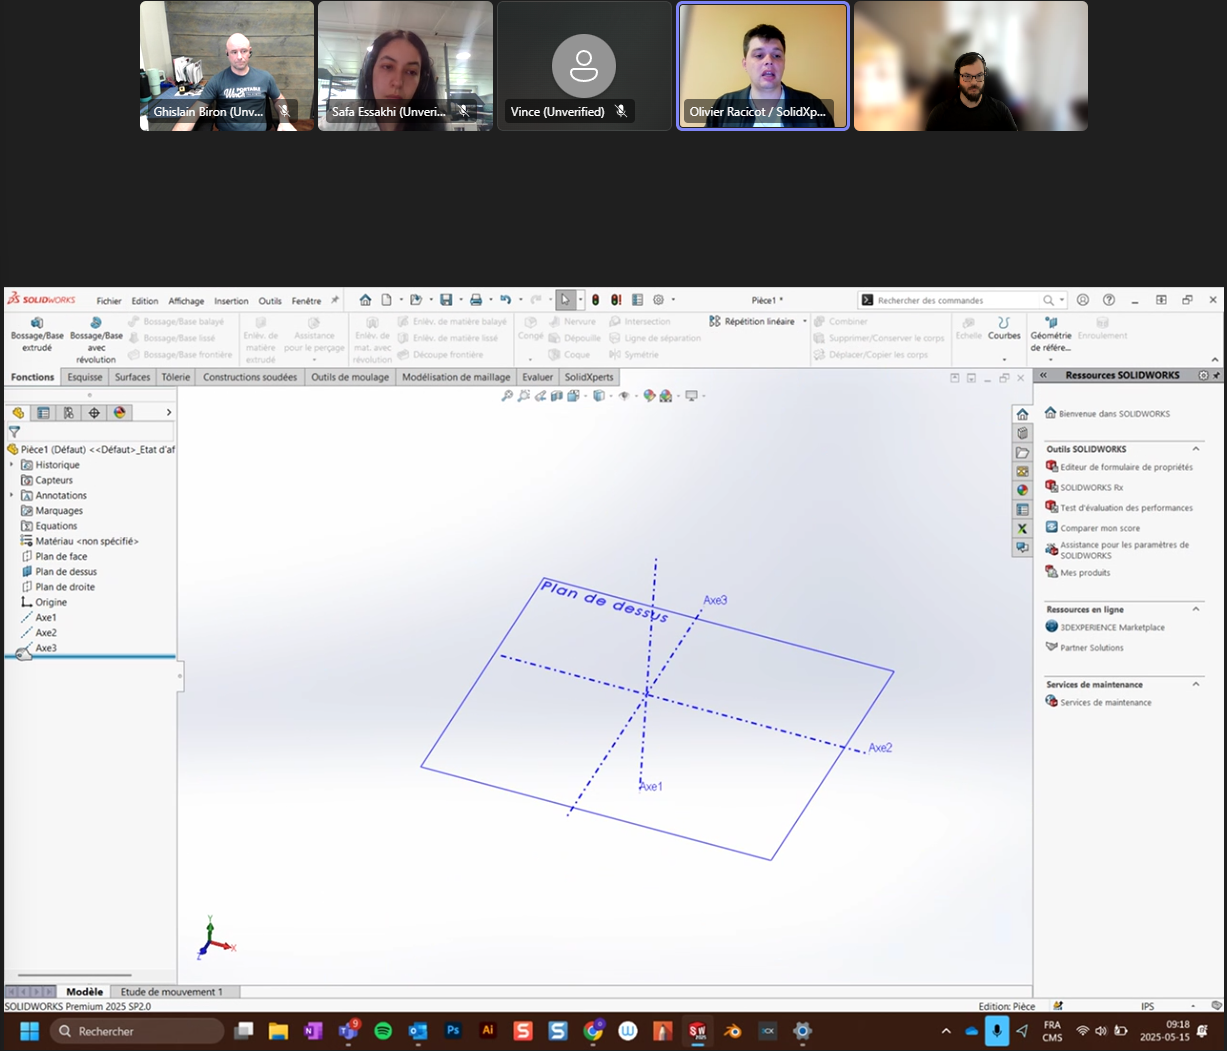Screen dimensions: 1227x1051
Task: Click the Home icon in top toolbar
Action: [365, 300]
